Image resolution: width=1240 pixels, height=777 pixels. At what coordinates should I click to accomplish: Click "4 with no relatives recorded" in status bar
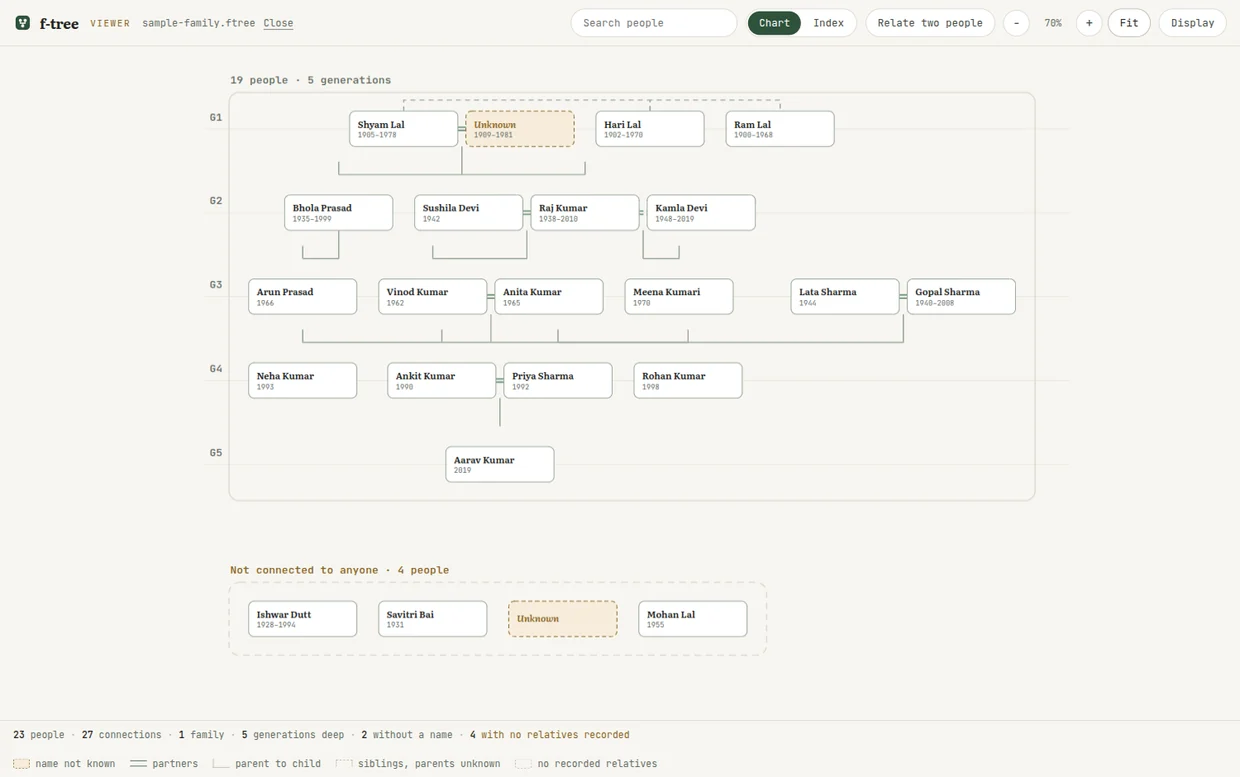click(550, 735)
